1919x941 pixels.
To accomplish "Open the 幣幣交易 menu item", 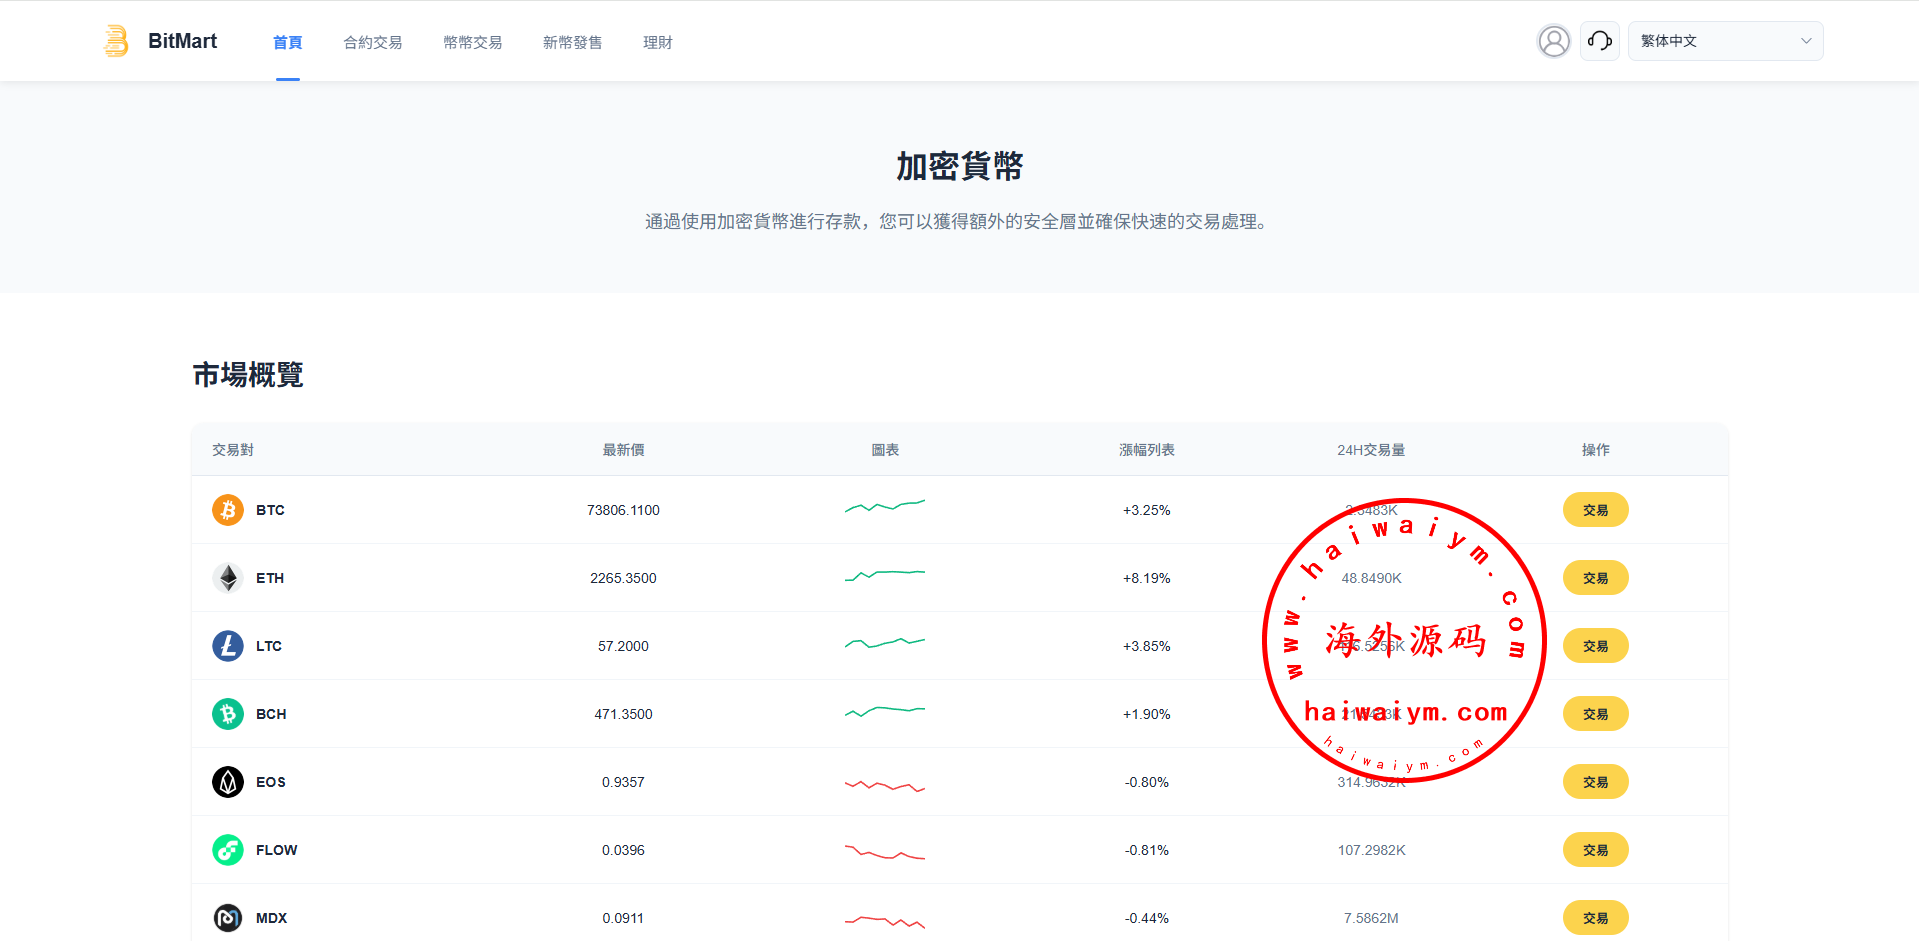I will [472, 42].
